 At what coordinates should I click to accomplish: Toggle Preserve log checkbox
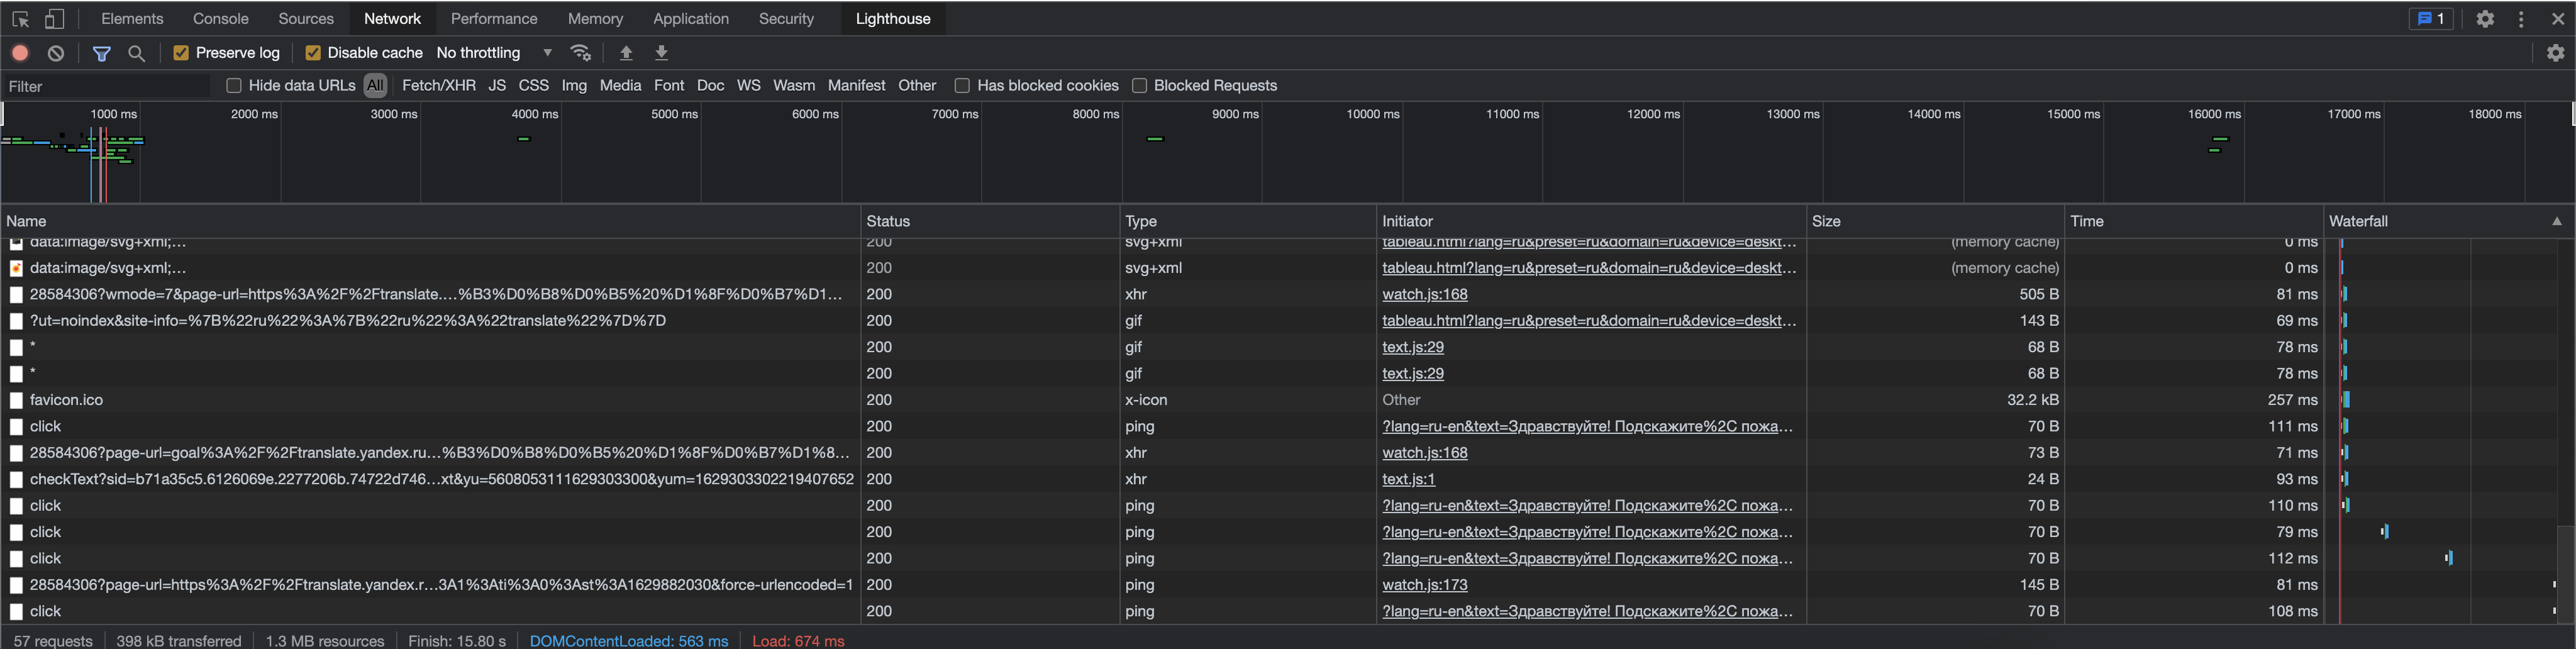click(x=181, y=53)
